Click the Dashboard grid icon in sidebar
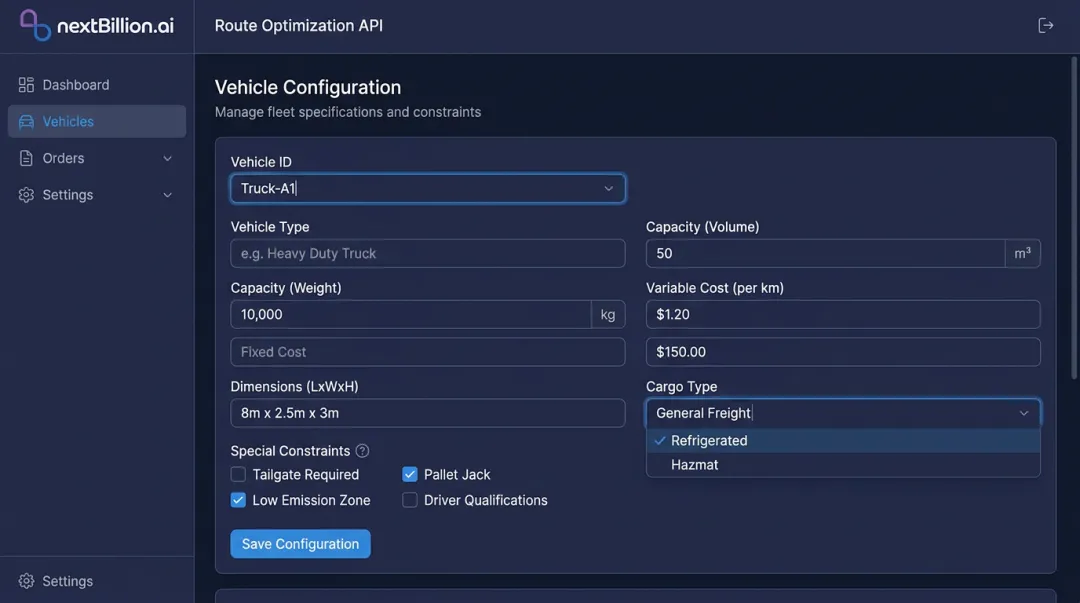This screenshot has width=1080, height=603. (26, 85)
